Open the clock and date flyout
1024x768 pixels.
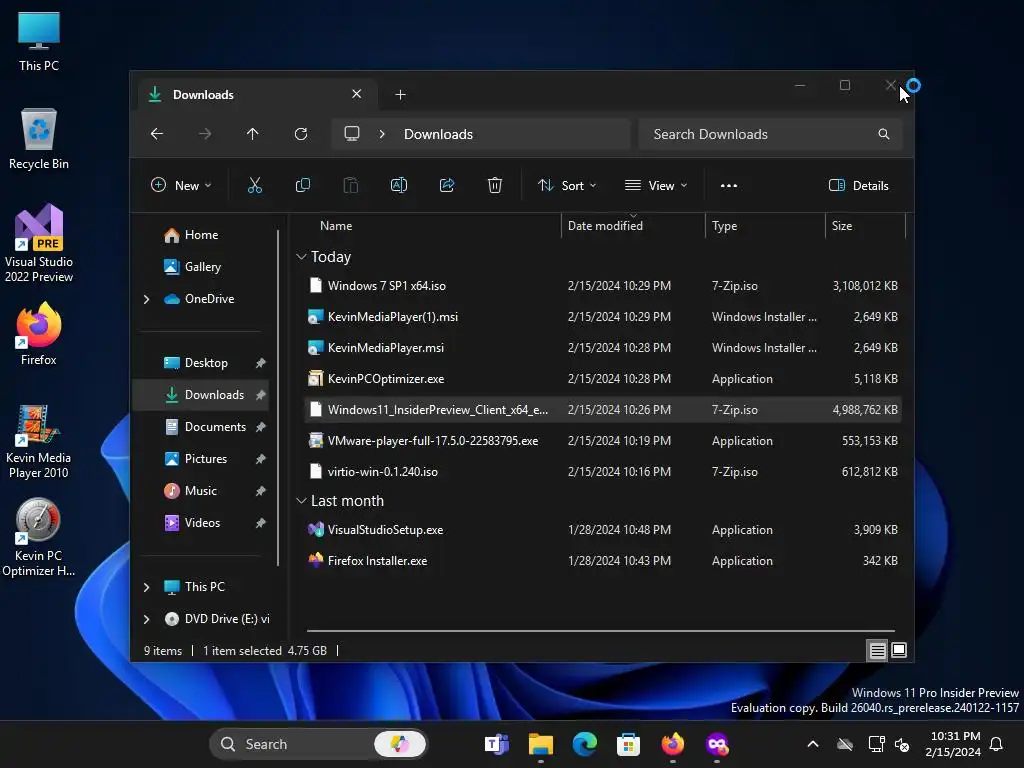[x=953, y=744]
